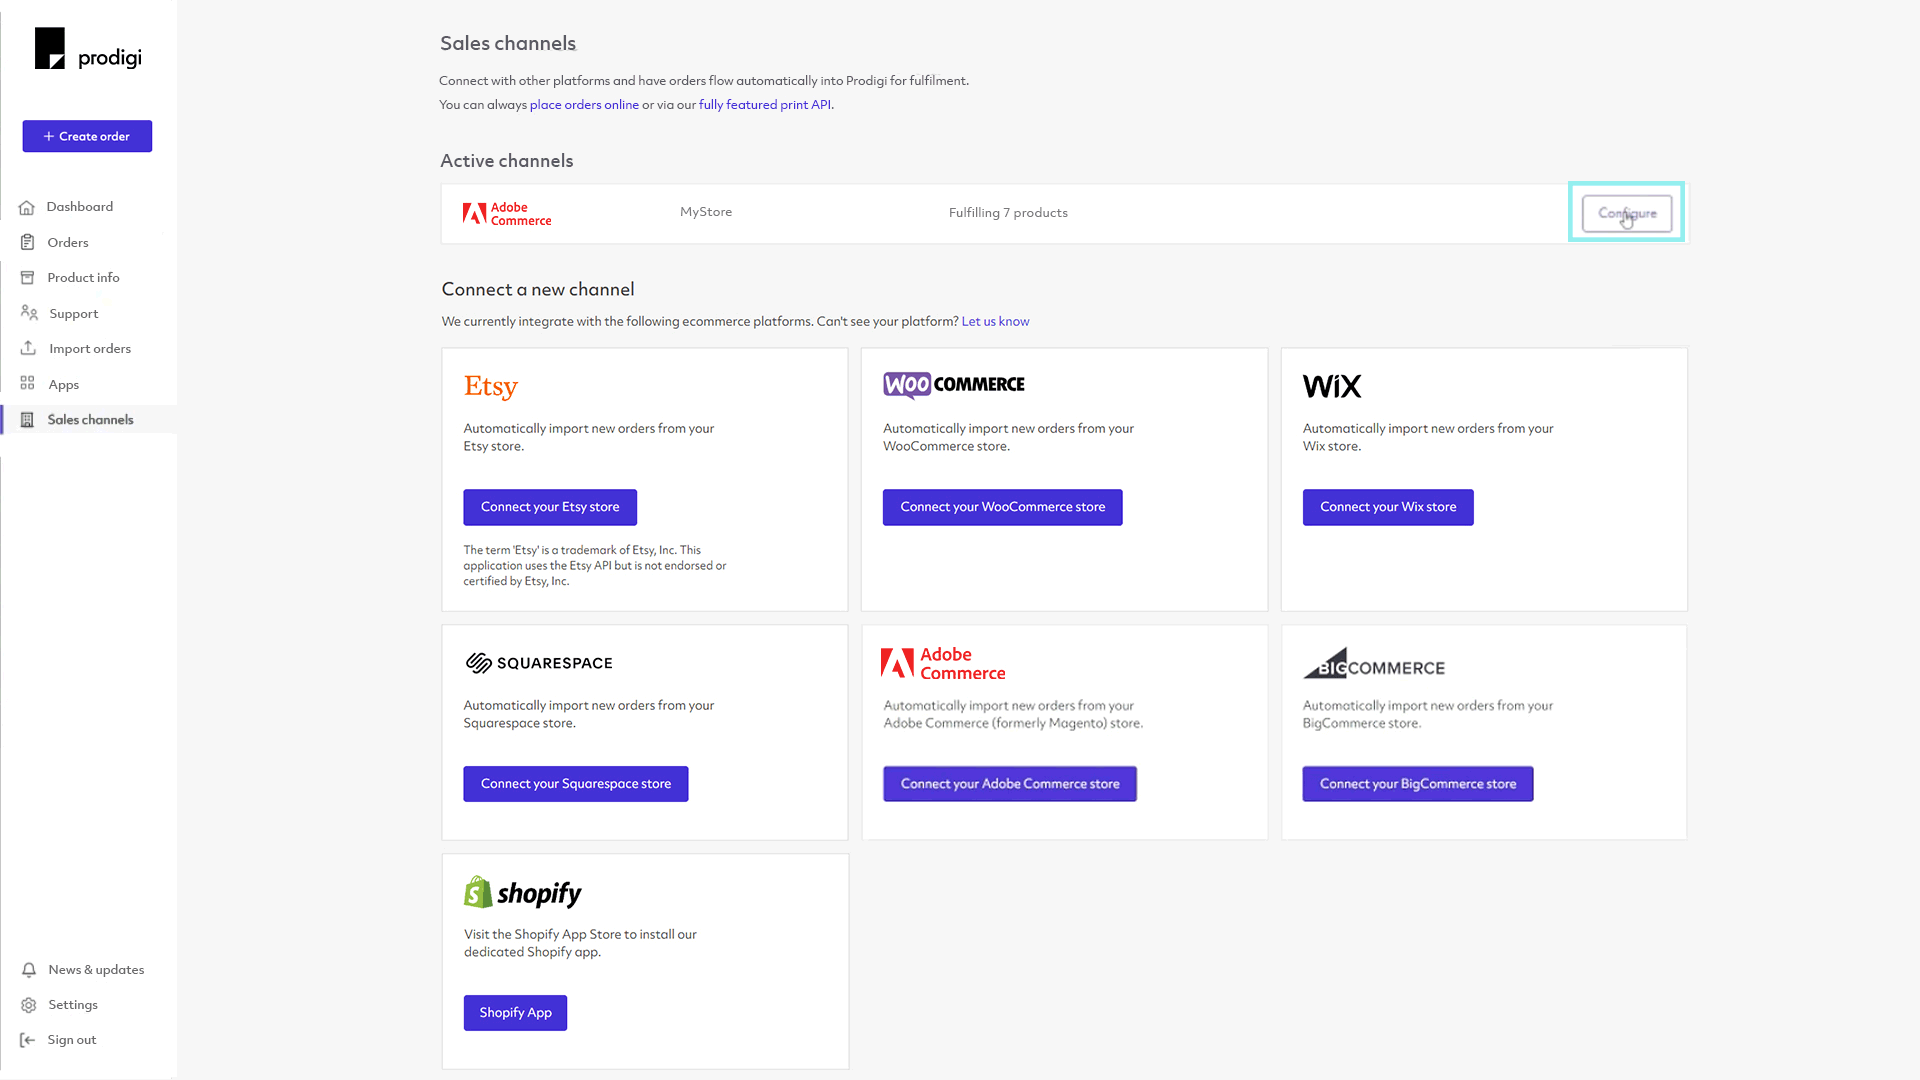Viewport: 1920px width, 1080px height.
Task: Click the Sales channels menu item
Action: [x=90, y=418]
